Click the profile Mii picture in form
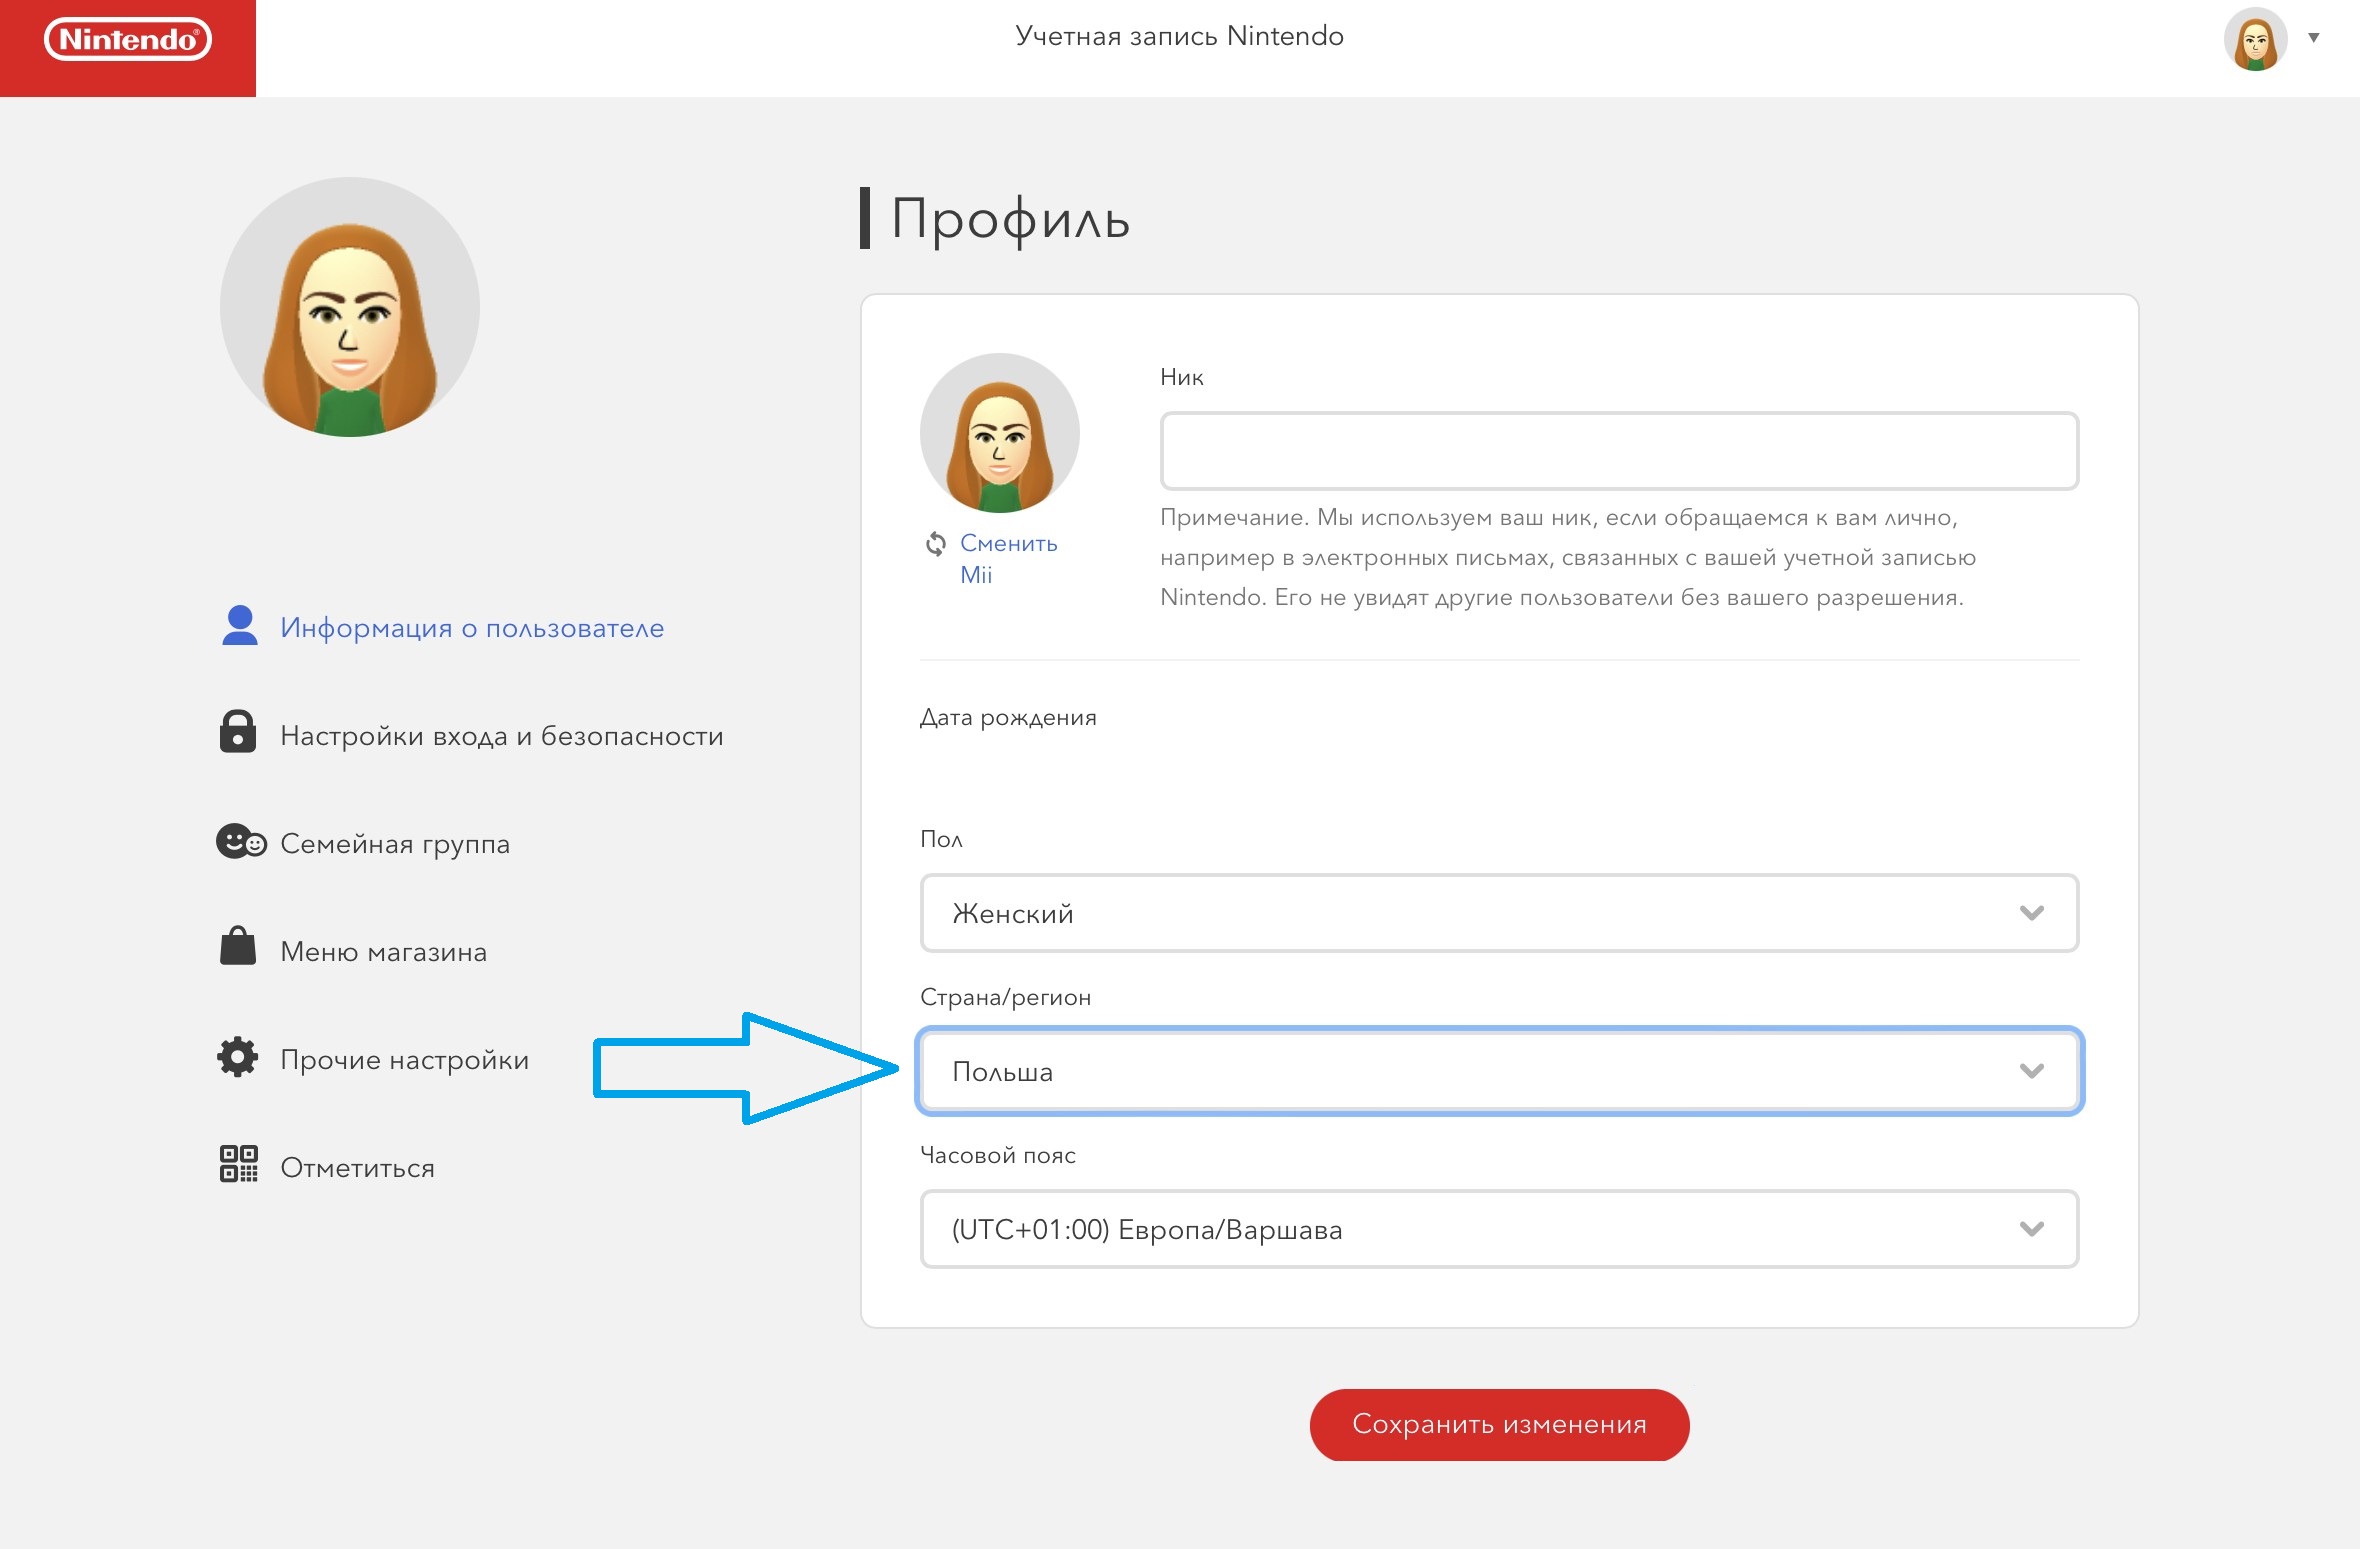The image size is (2360, 1549). pos(1000,433)
